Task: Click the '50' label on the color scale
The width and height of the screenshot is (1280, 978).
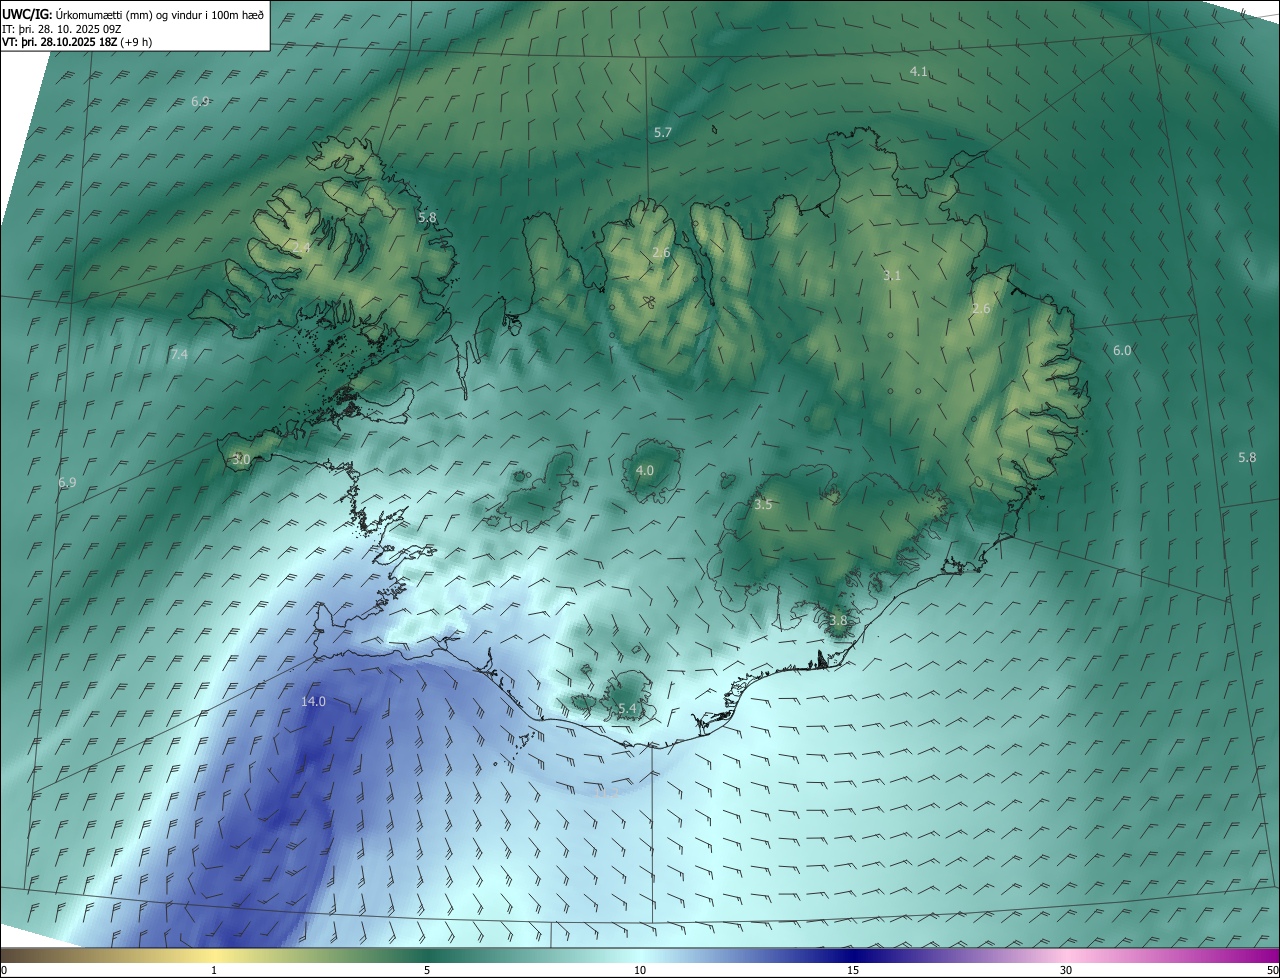Action: click(x=1272, y=970)
